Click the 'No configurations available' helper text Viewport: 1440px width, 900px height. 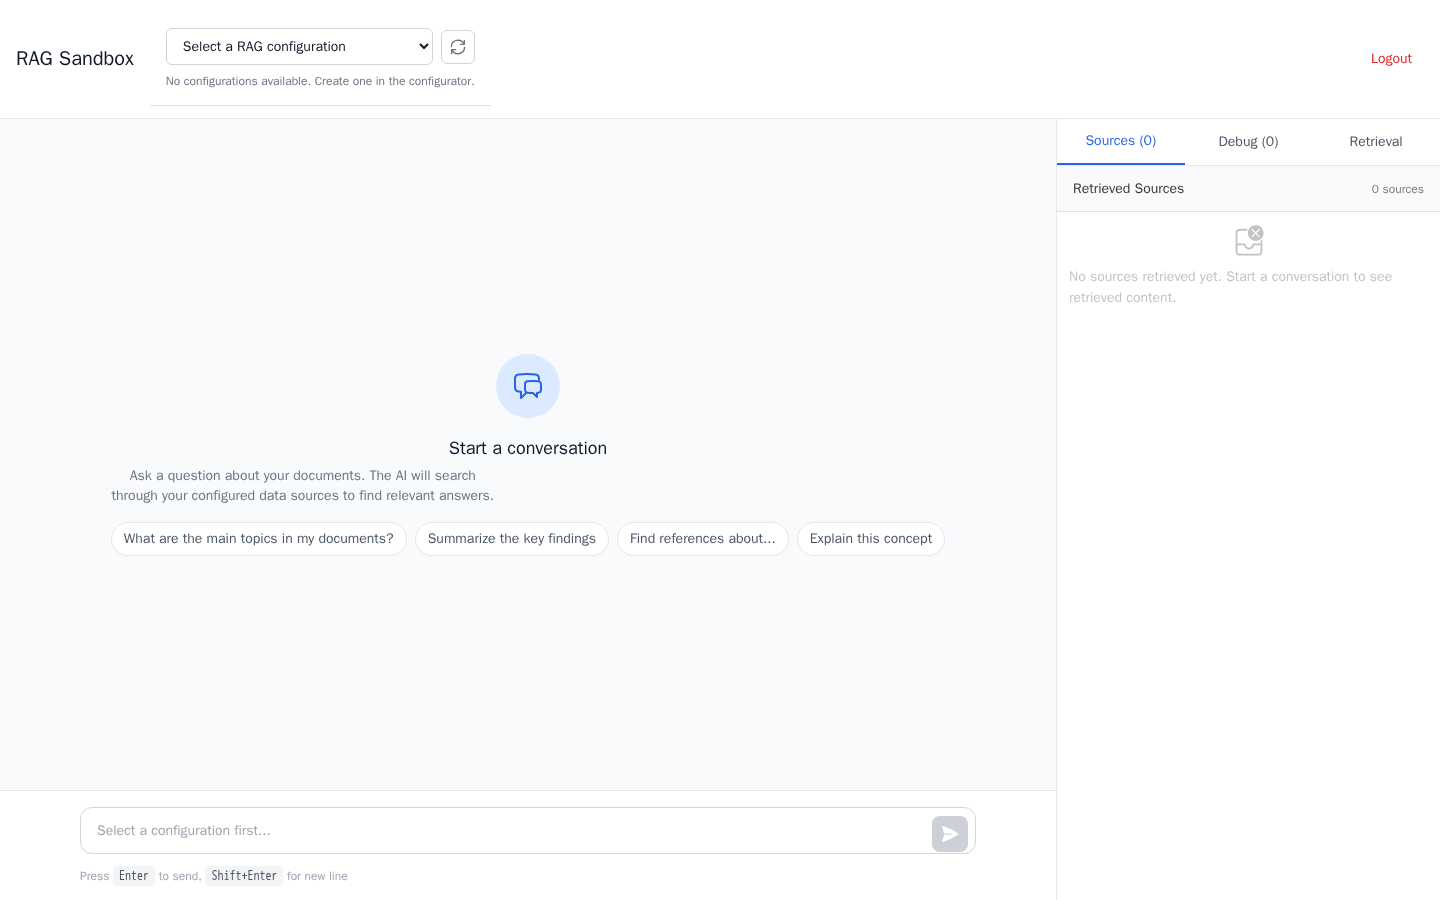[x=320, y=81]
